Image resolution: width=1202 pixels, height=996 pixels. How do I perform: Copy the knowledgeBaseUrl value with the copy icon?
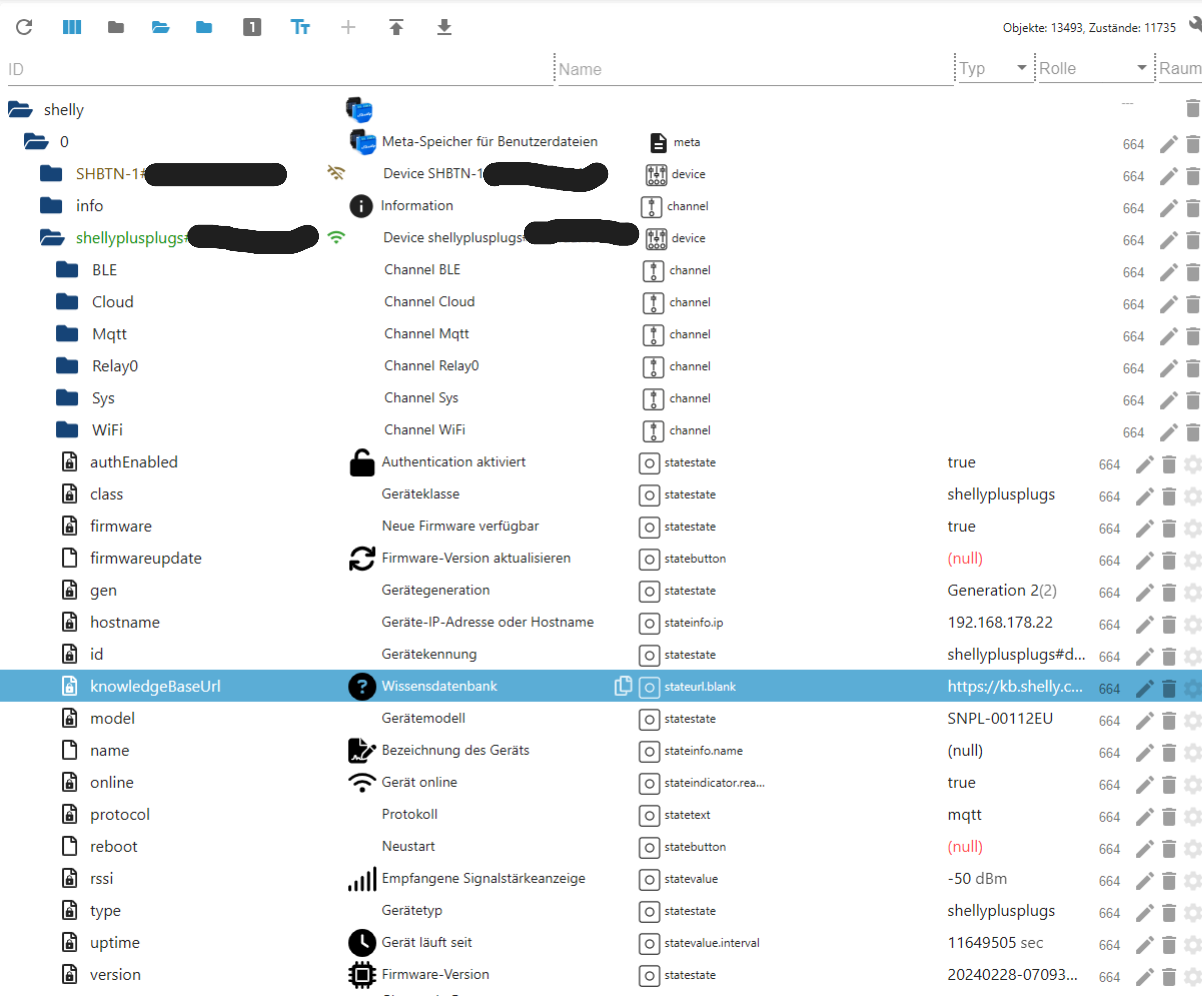click(623, 686)
